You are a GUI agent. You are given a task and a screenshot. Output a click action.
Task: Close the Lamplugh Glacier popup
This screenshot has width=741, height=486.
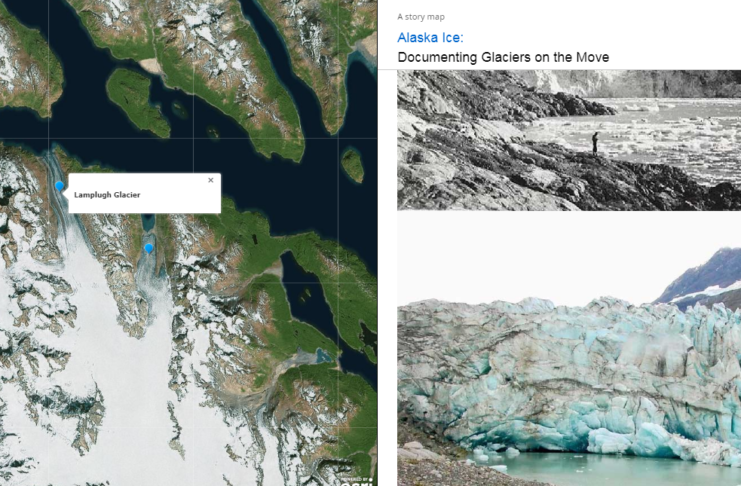210,180
